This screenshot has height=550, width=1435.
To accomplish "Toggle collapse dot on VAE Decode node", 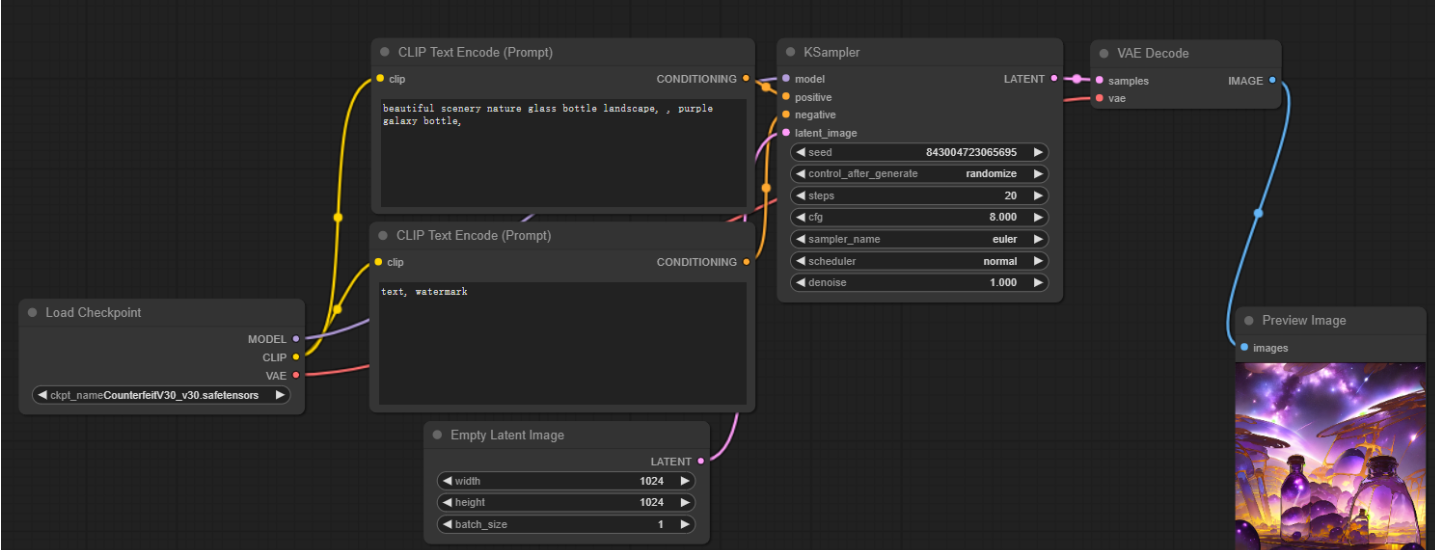I will point(1104,53).
